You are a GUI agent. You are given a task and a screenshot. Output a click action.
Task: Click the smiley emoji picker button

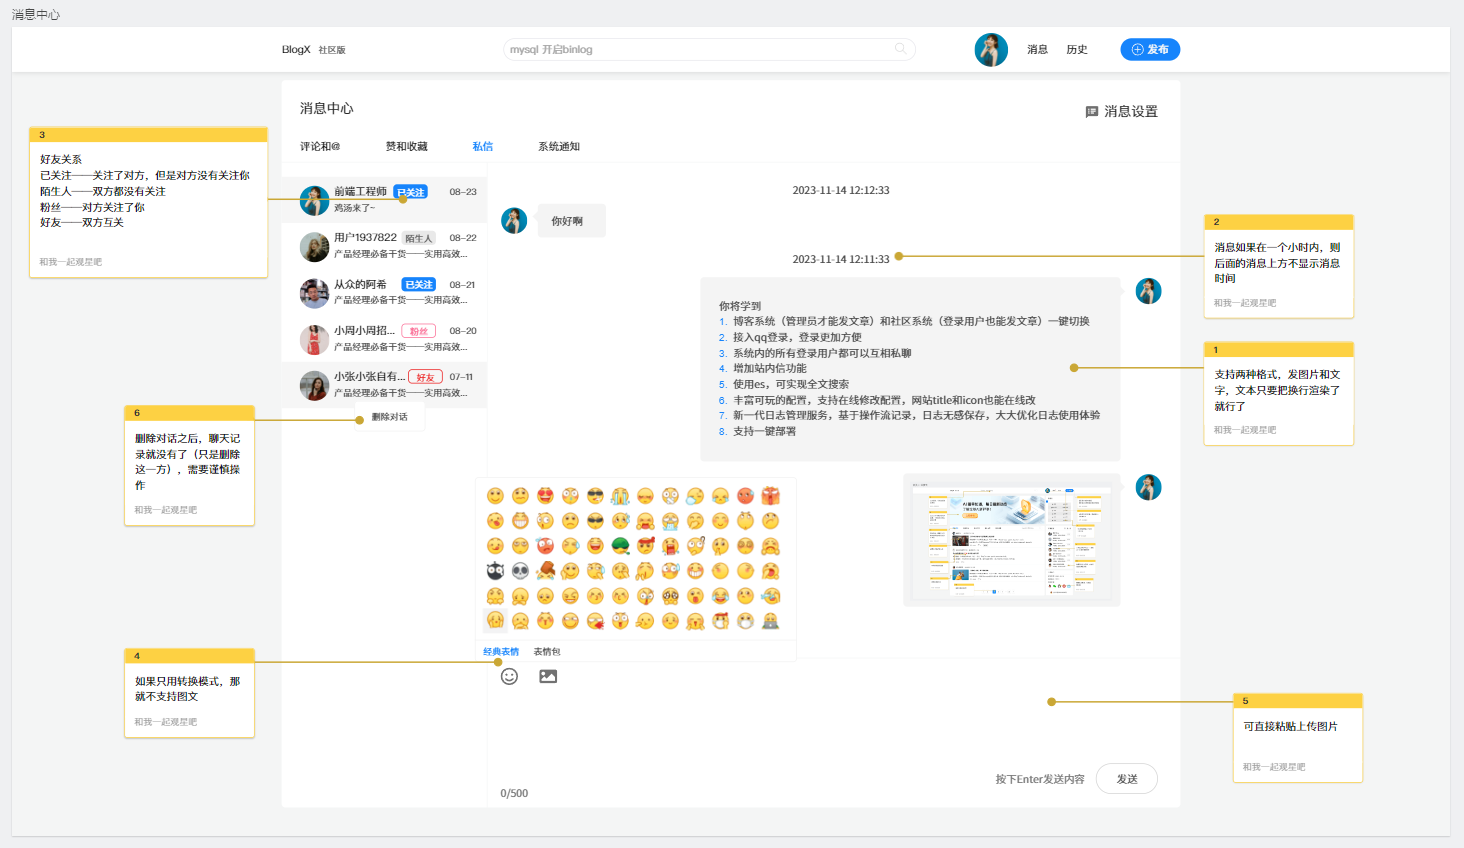[509, 676]
